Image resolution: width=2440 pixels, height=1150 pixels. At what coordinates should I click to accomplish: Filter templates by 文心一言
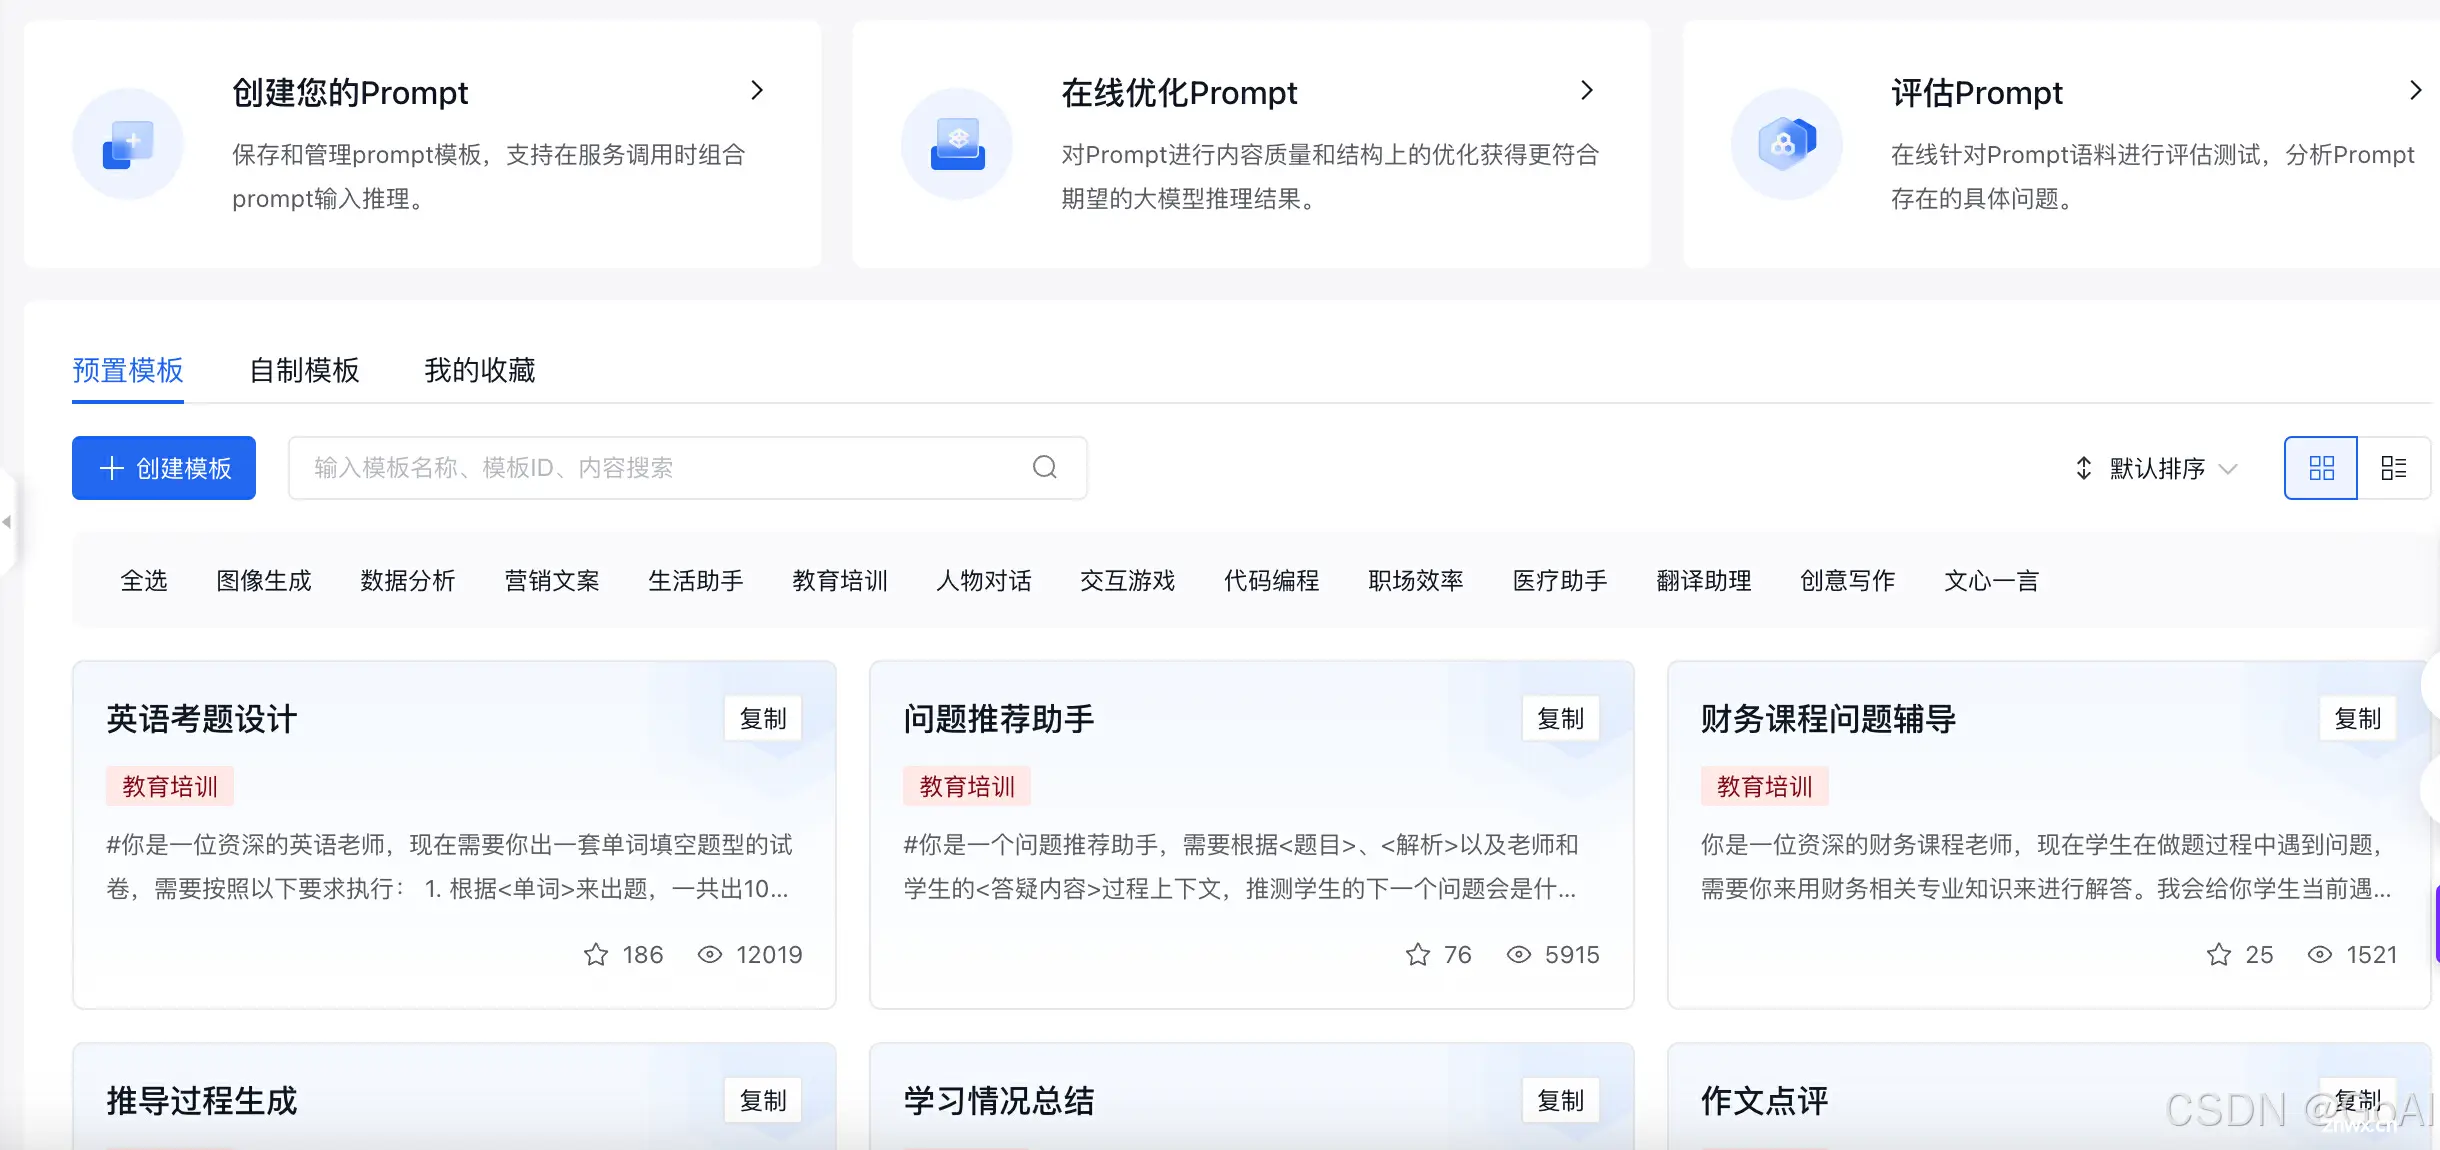(1992, 581)
